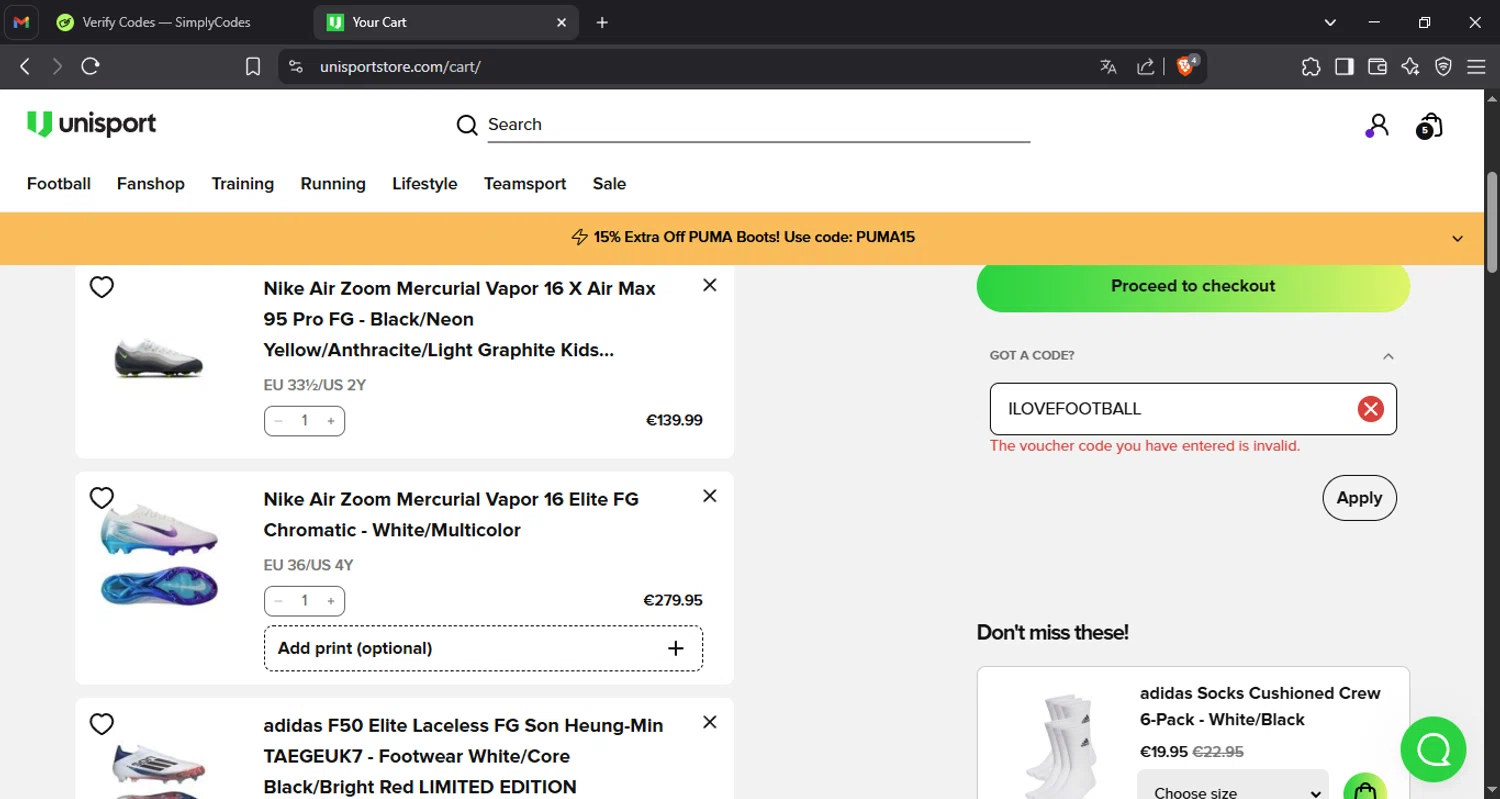
Task: Open Leo AI assistant icon
Action: click(1410, 66)
